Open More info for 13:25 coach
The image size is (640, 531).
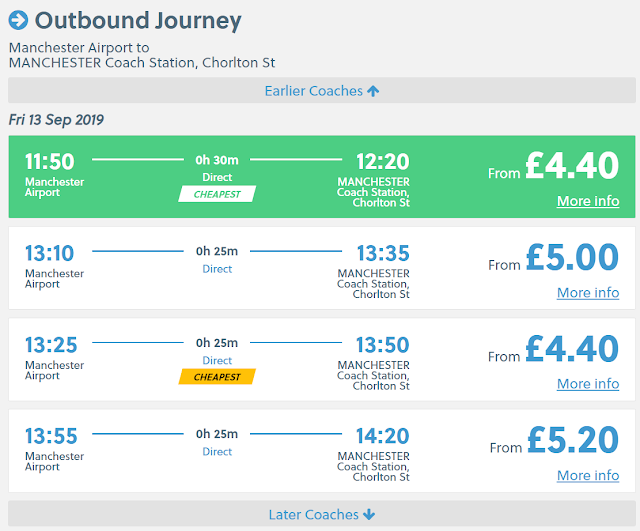pos(587,384)
